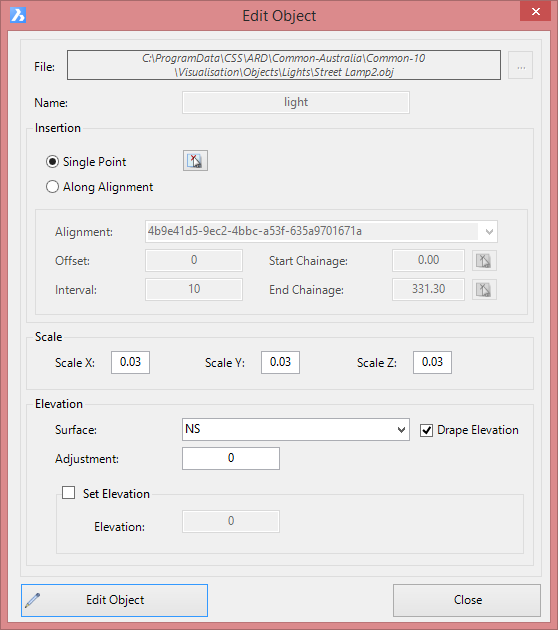The width and height of the screenshot is (558, 630).
Task: Select the Along Alignment radio option
Action: point(52,187)
